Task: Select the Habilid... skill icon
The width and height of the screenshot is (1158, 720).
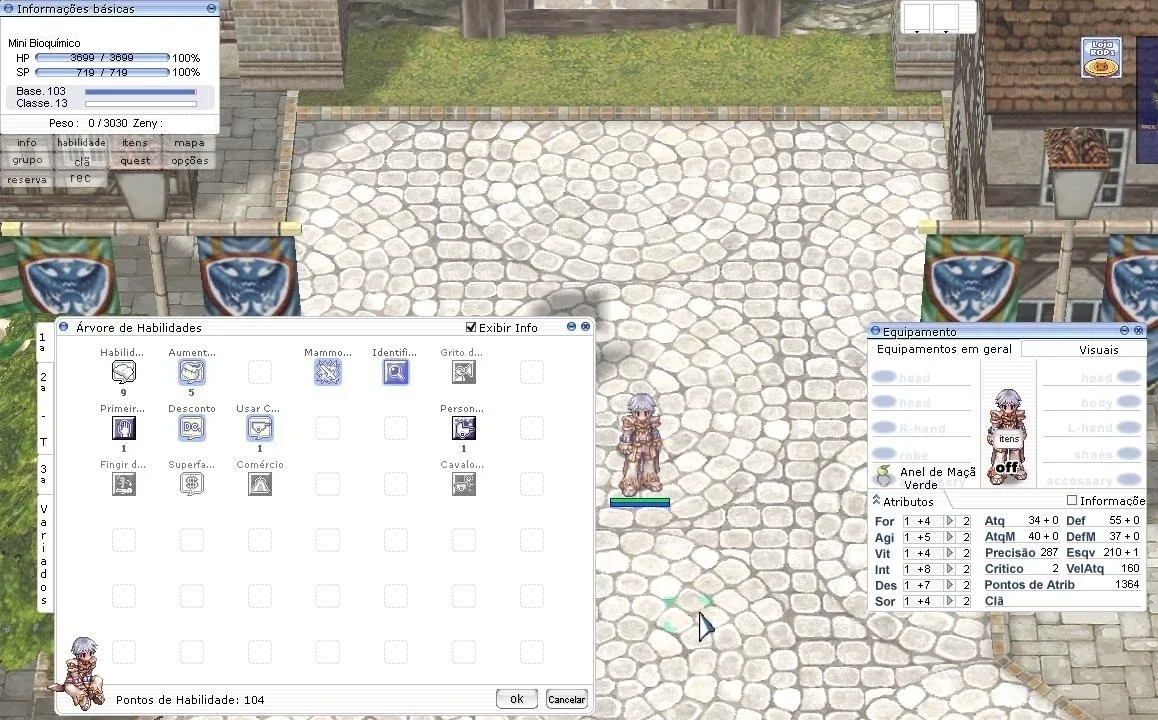Action: [123, 372]
